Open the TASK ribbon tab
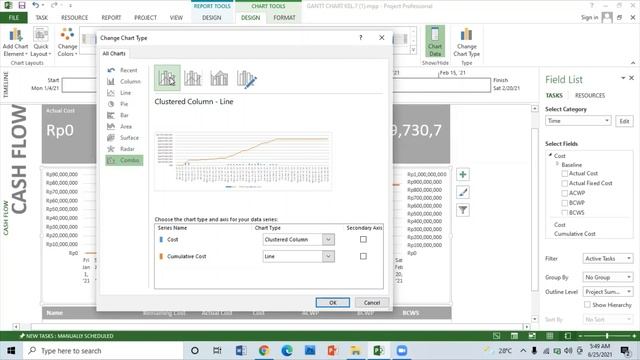Image resolution: width=640 pixels, height=360 pixels. coord(41,18)
